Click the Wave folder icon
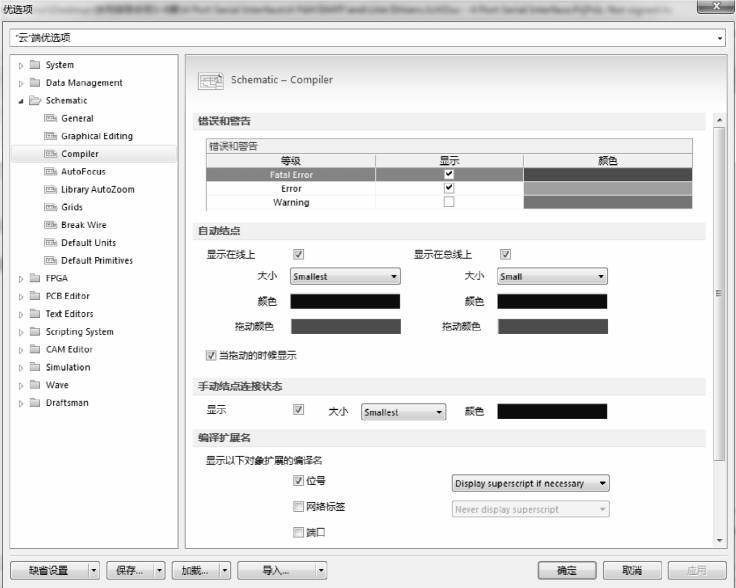The image size is (736, 588). click(35, 385)
